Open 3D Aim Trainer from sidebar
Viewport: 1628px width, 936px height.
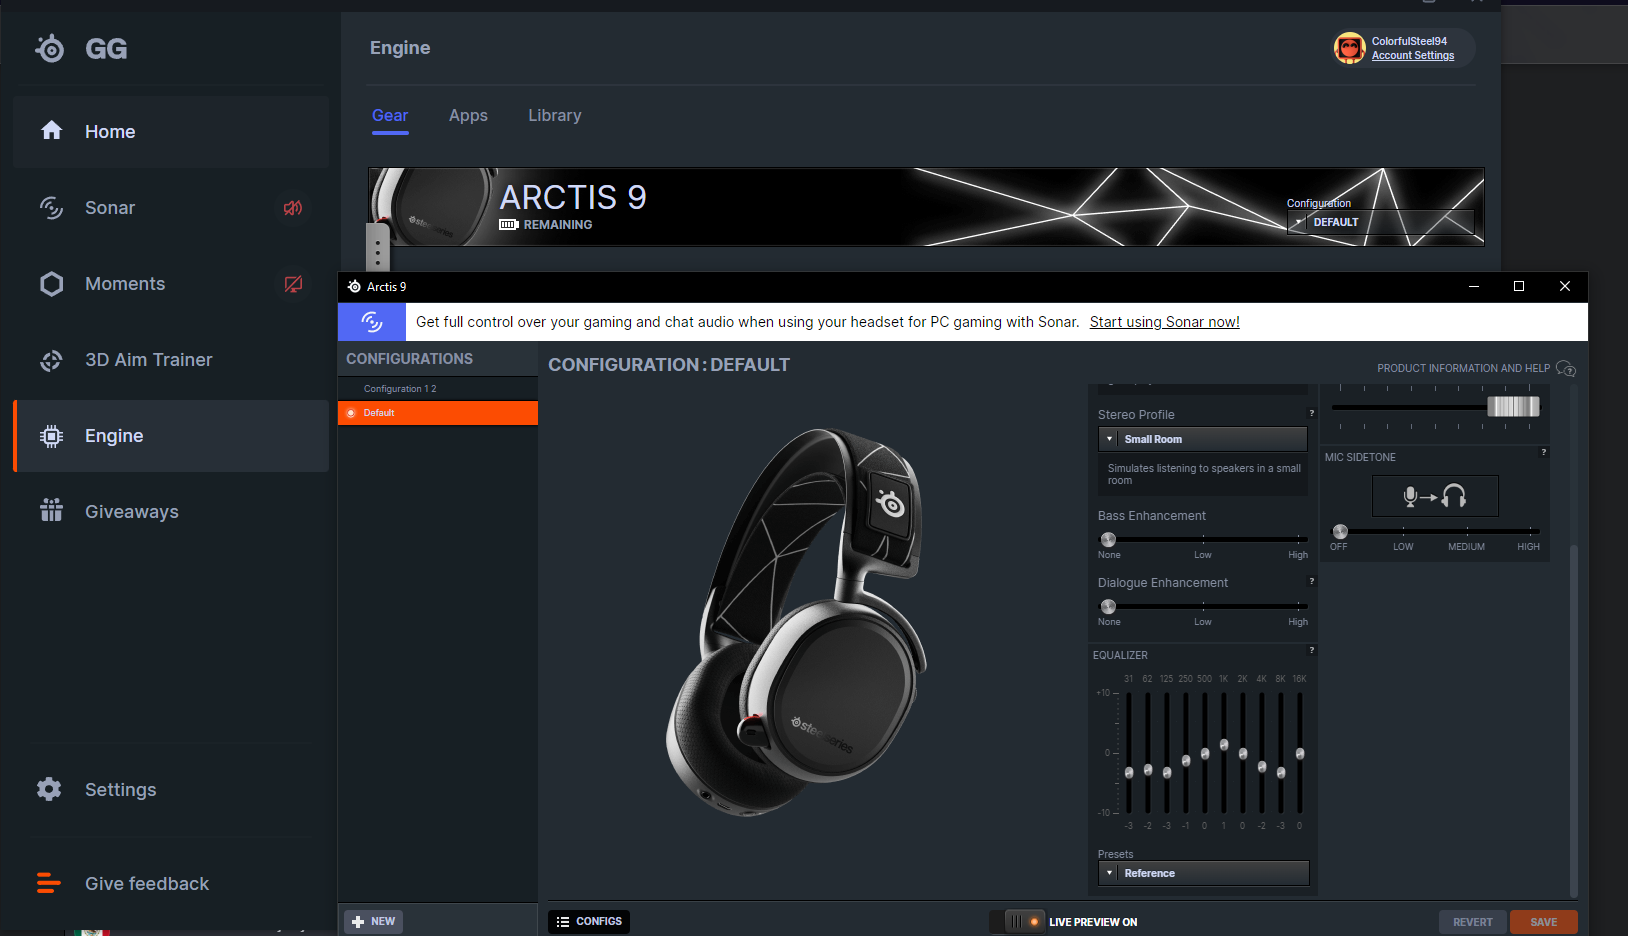click(171, 360)
